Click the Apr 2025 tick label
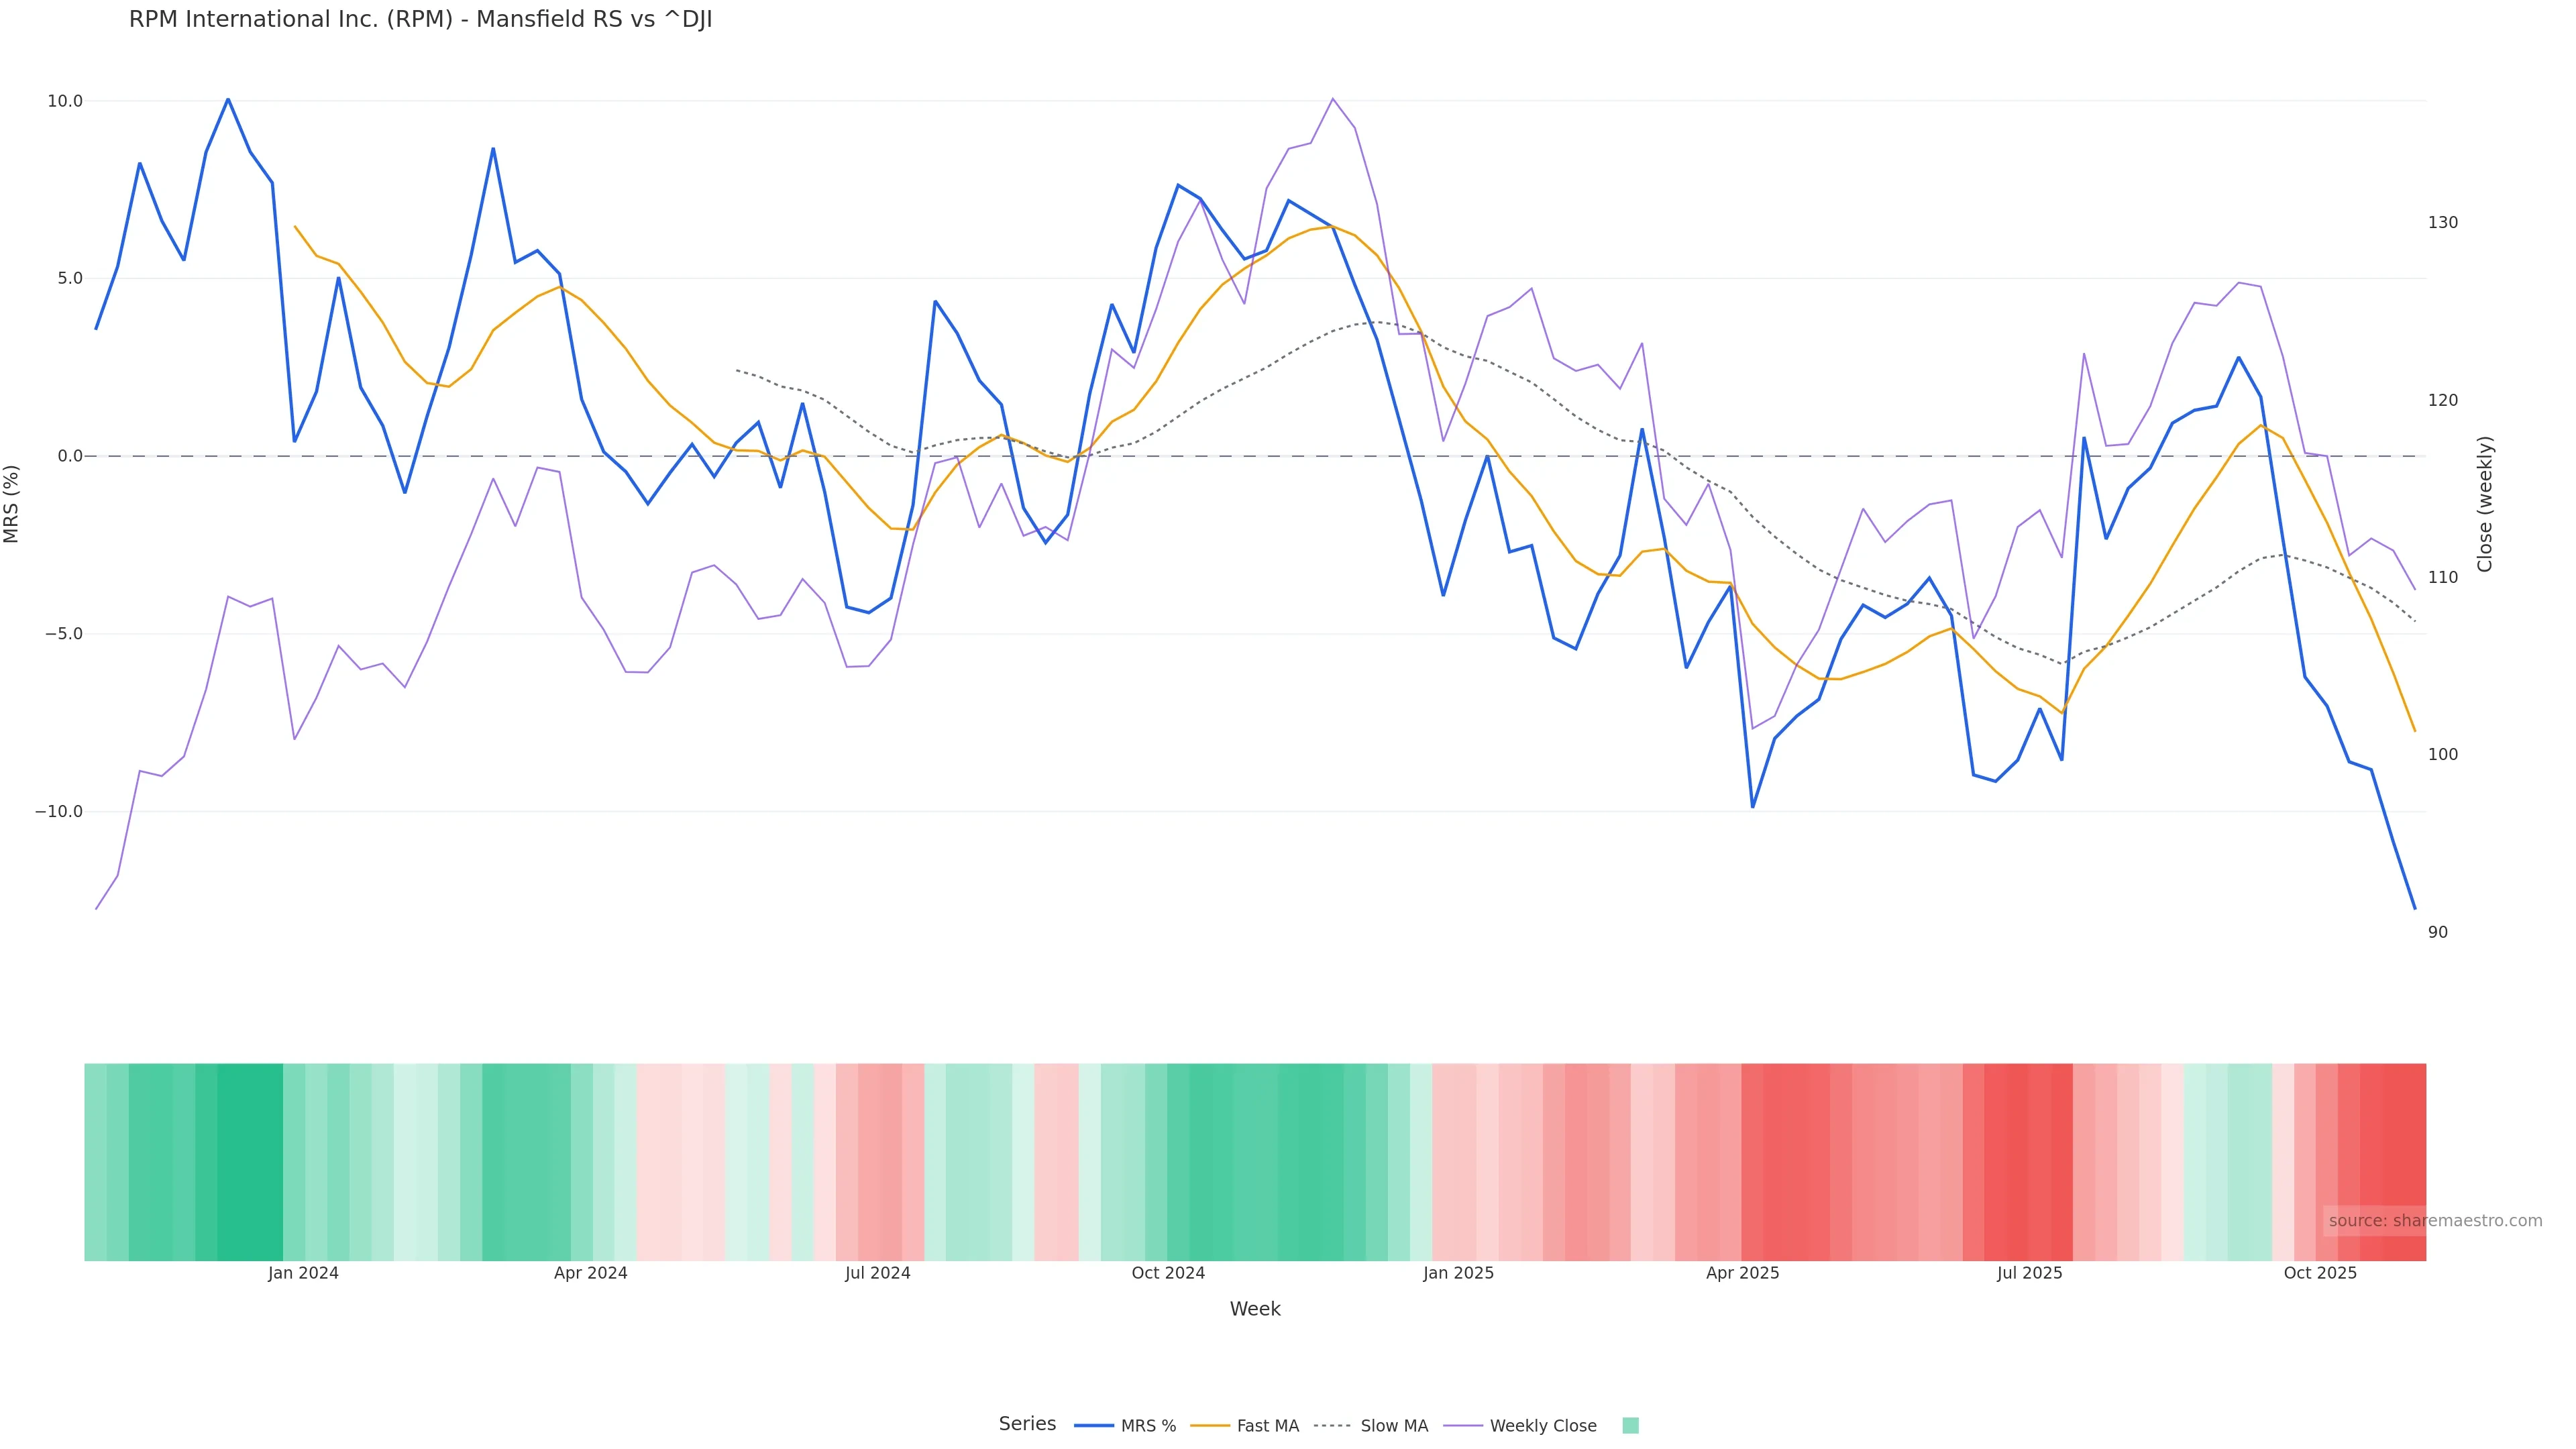This screenshot has width=2576, height=1449. 1742,1274
